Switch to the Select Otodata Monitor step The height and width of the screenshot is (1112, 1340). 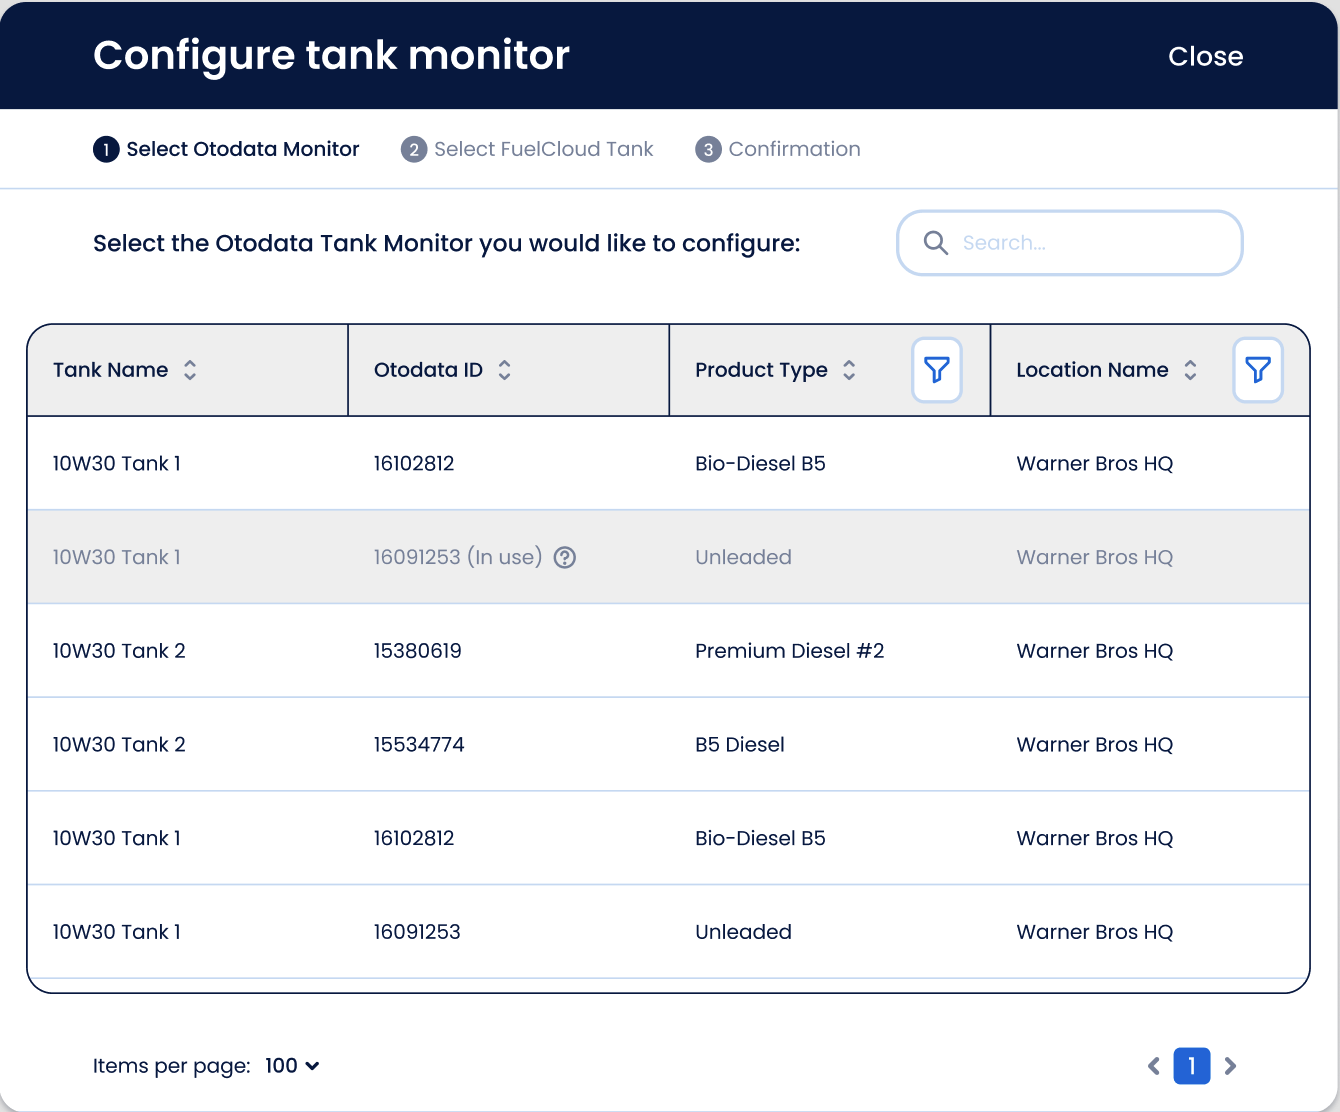pos(226,149)
